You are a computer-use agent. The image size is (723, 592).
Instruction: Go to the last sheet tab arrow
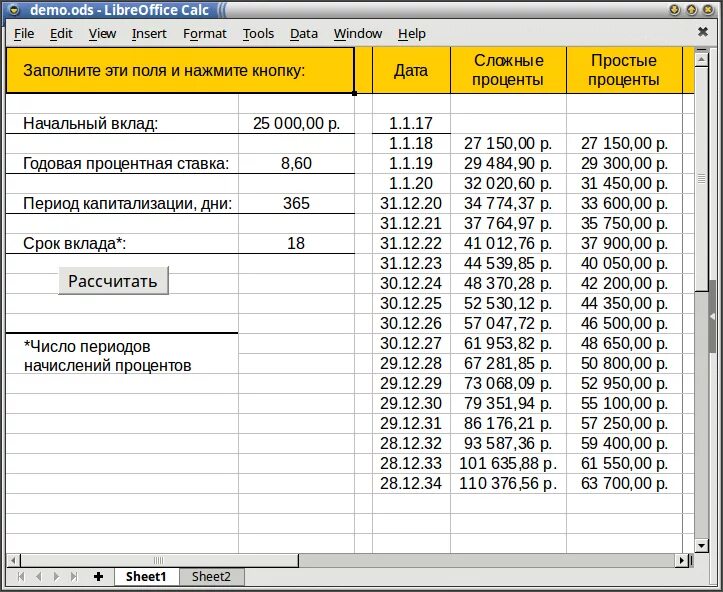74,576
